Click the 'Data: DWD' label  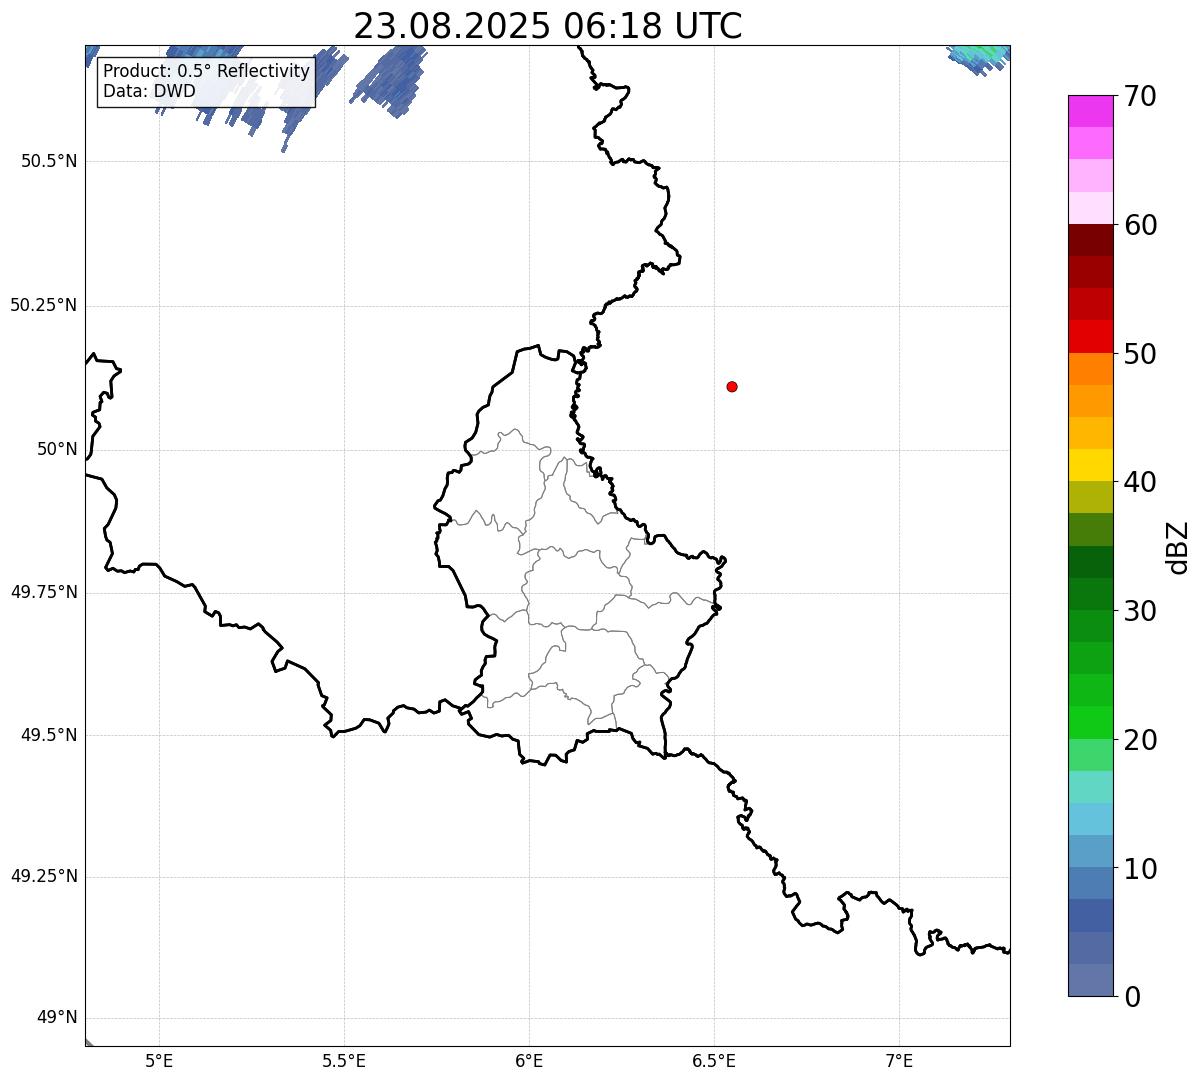point(149,91)
